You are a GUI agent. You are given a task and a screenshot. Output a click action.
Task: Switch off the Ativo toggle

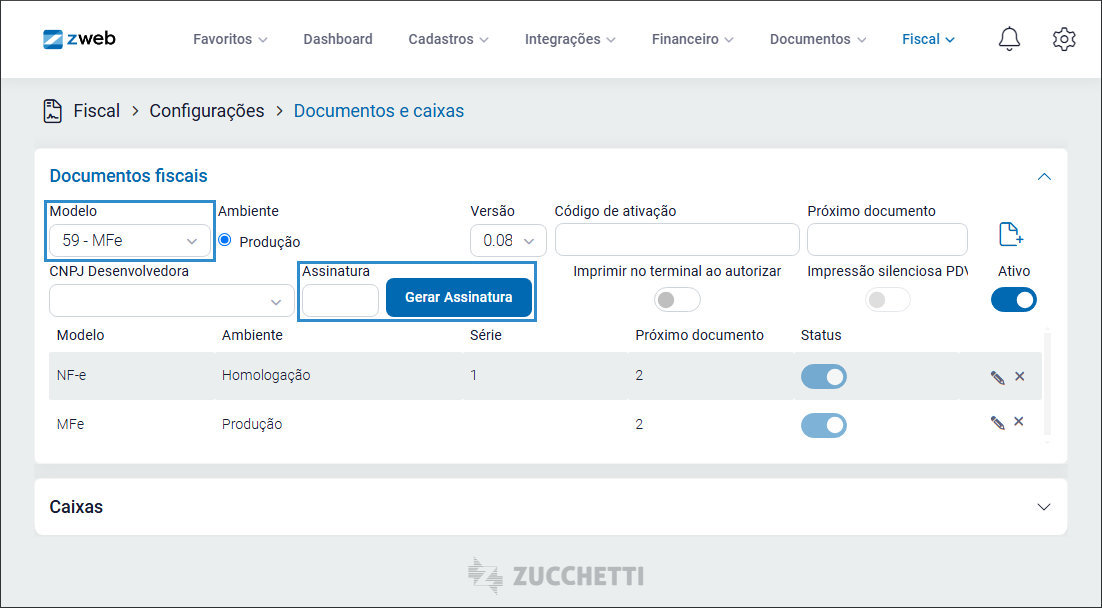1014,299
